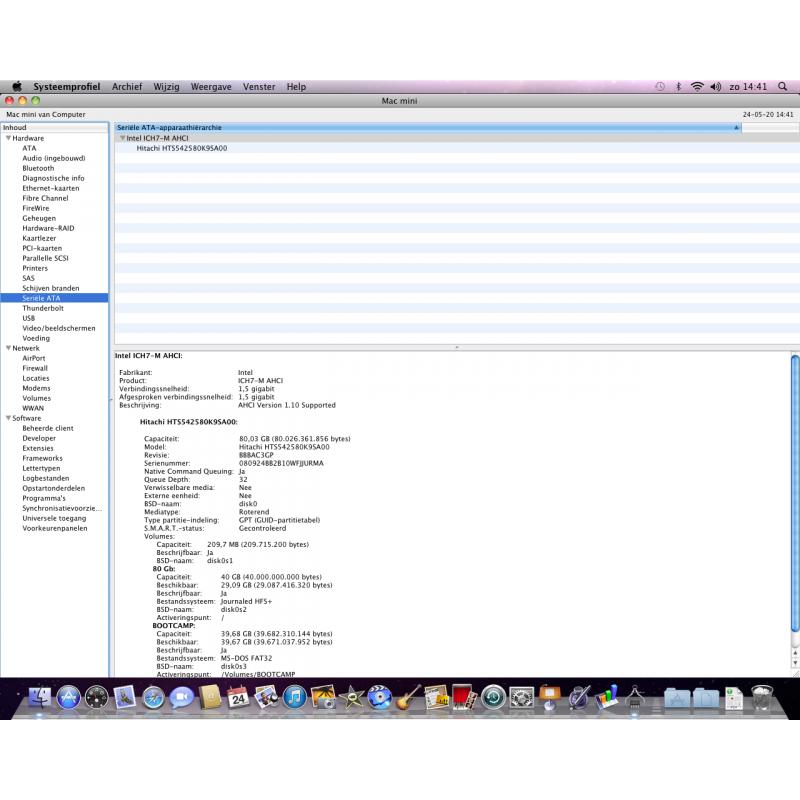The height and width of the screenshot is (800, 800).
Task: Select Extensies under Software
Action: (38, 448)
